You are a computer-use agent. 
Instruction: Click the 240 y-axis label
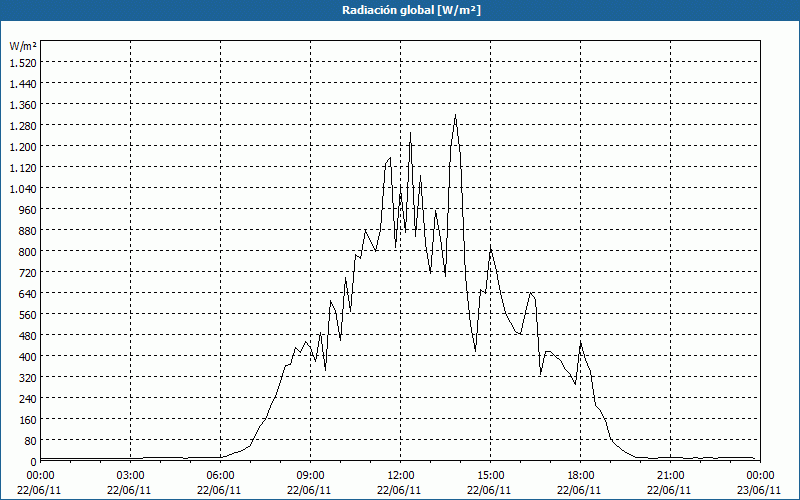28,398
